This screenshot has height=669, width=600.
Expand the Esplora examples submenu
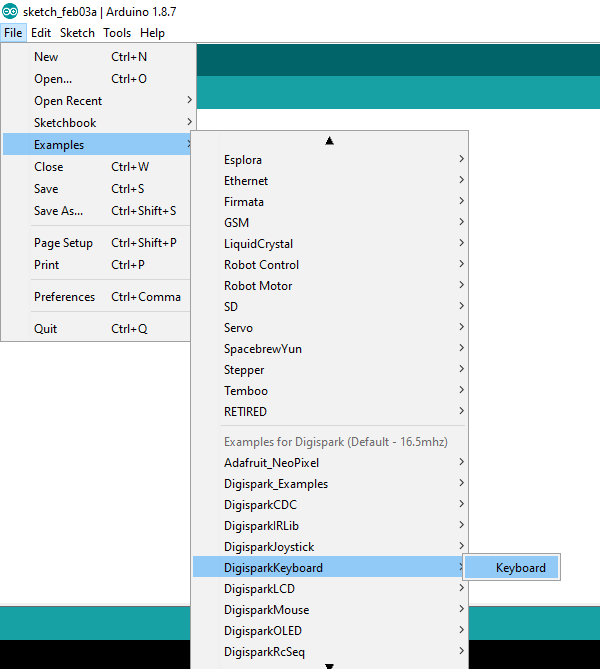click(329, 160)
